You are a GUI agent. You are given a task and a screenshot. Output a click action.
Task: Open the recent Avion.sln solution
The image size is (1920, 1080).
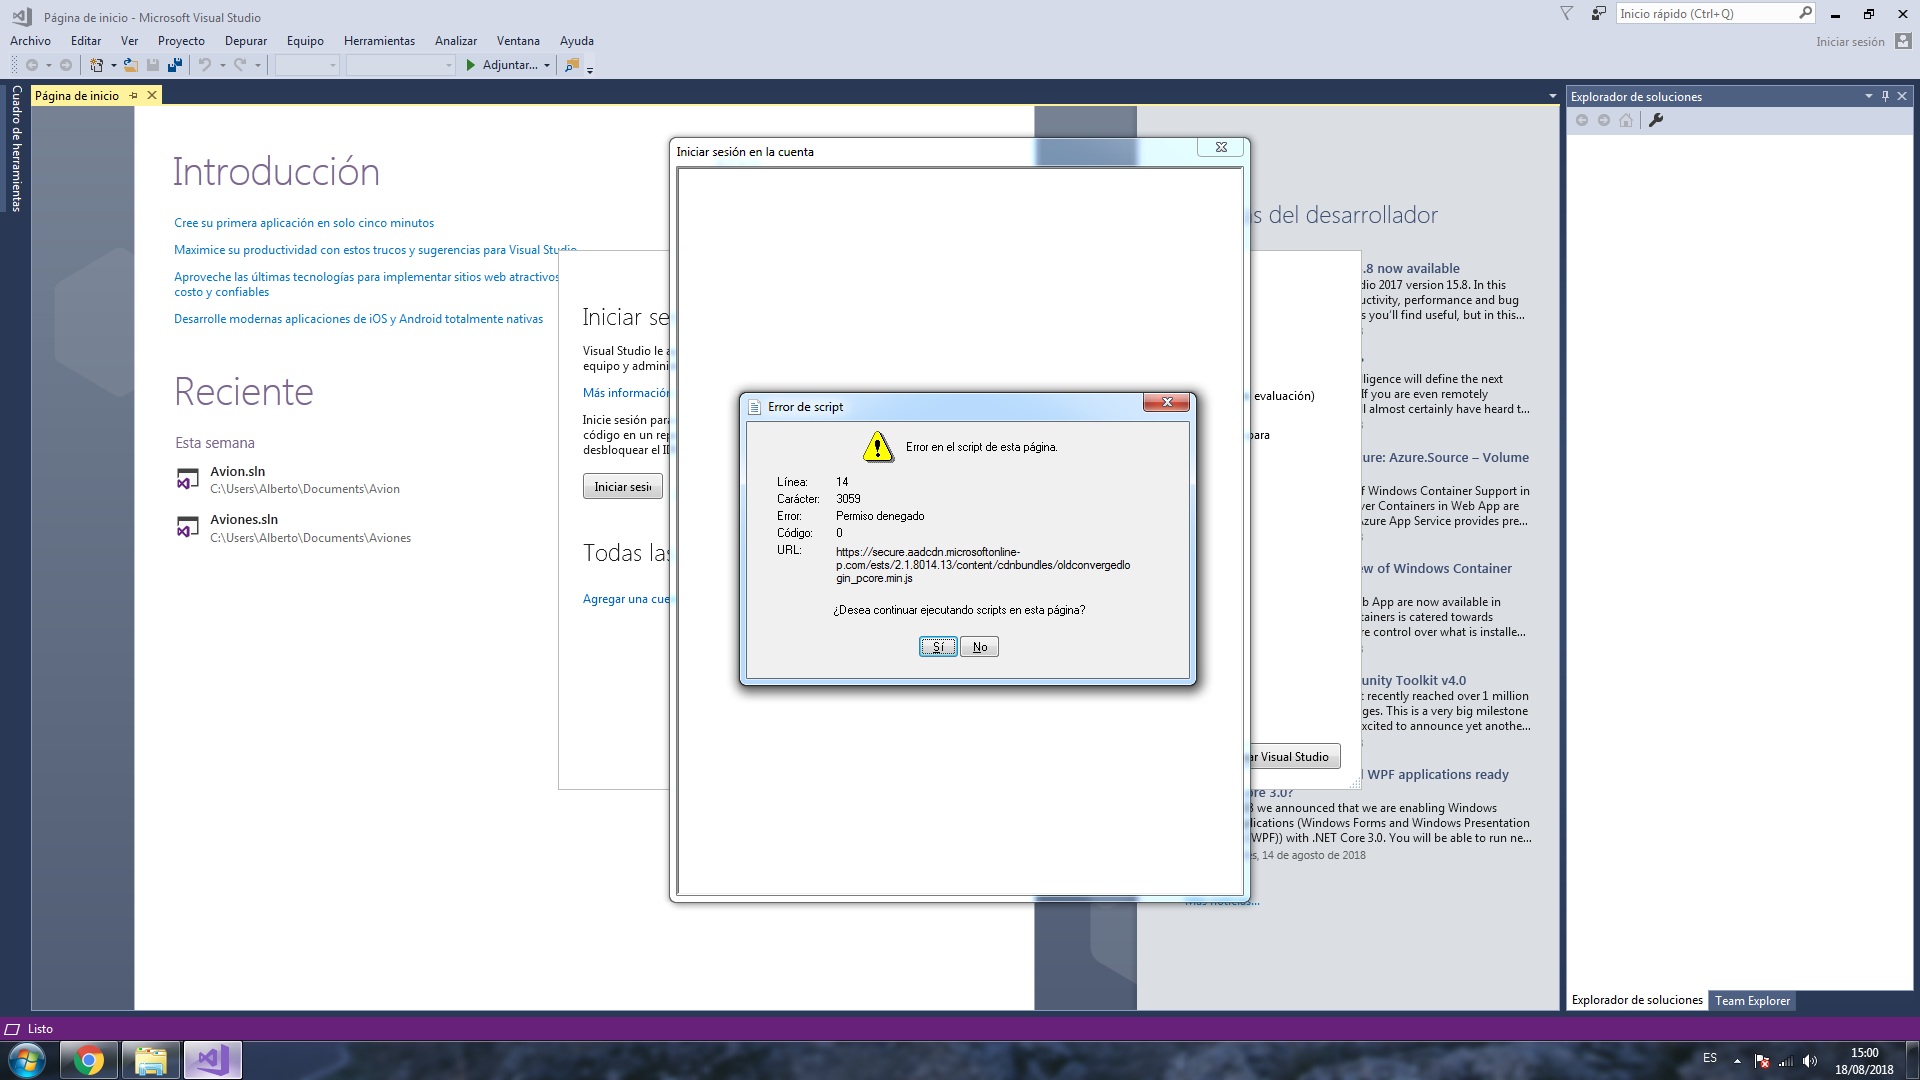coord(238,472)
